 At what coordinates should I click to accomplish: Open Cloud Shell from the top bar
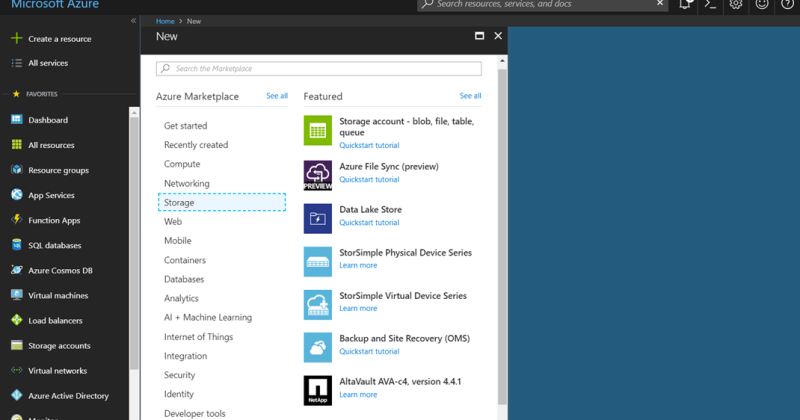(x=711, y=4)
